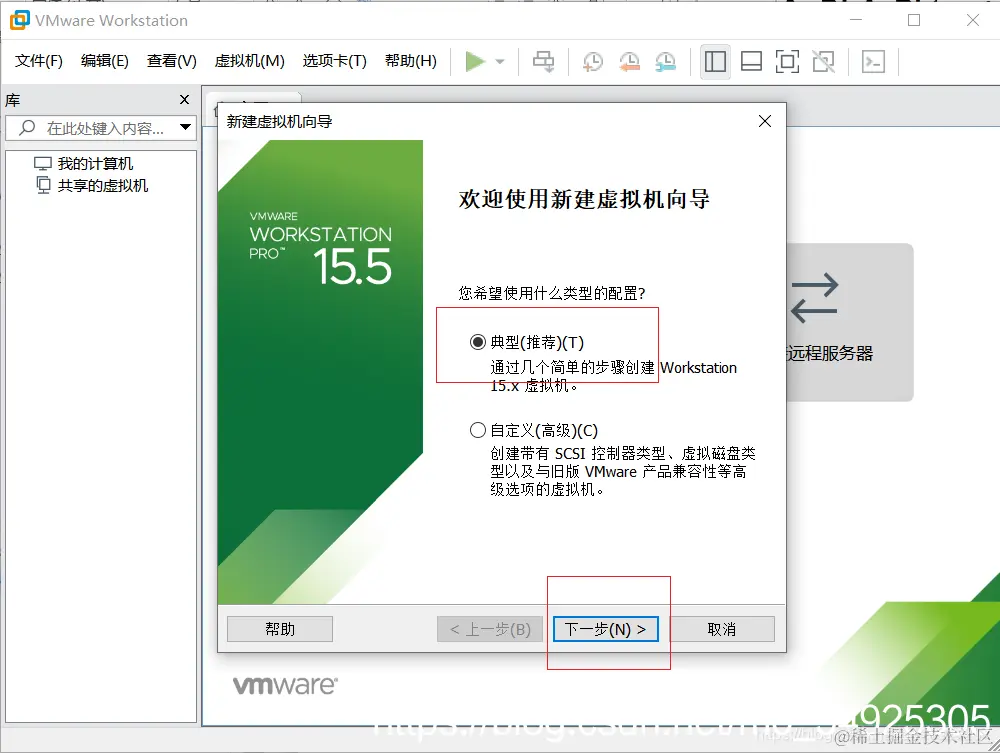This screenshot has height=753, width=1000.
Task: Open the 查看(V) menu
Action: (x=172, y=61)
